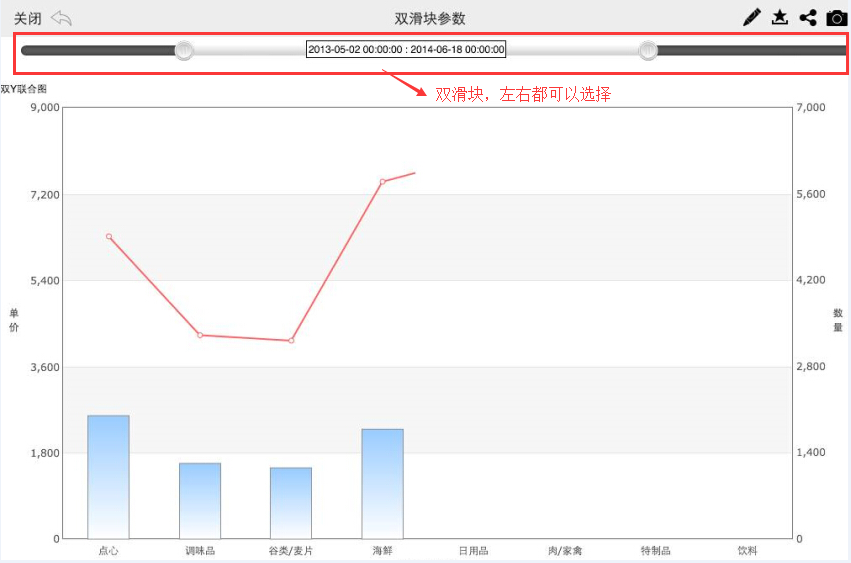Click the 9,000 left axis value

[x=45, y=107]
